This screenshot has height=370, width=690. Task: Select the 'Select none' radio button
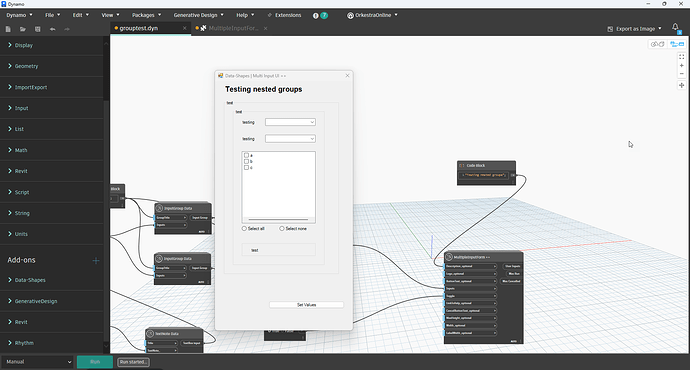282,229
